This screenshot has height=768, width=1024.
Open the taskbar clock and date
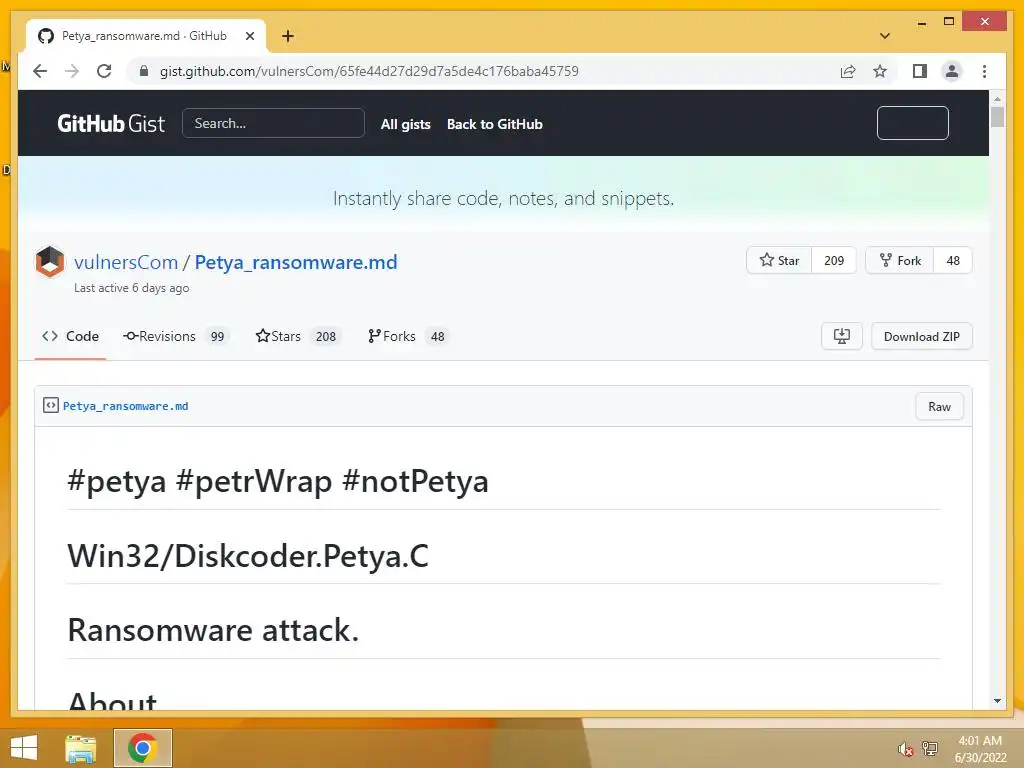(x=980, y=749)
